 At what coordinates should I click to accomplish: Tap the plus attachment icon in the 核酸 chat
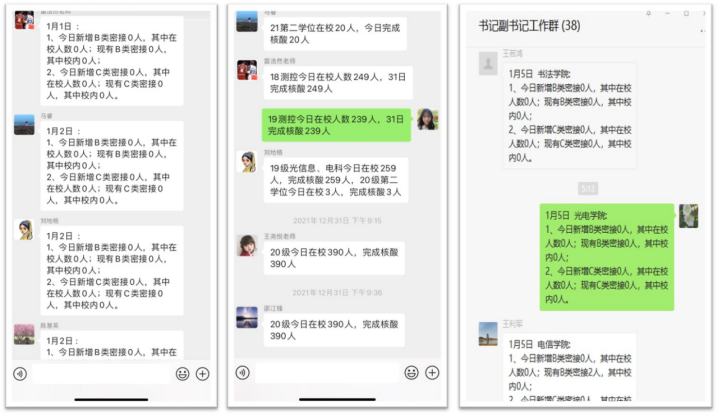431,373
